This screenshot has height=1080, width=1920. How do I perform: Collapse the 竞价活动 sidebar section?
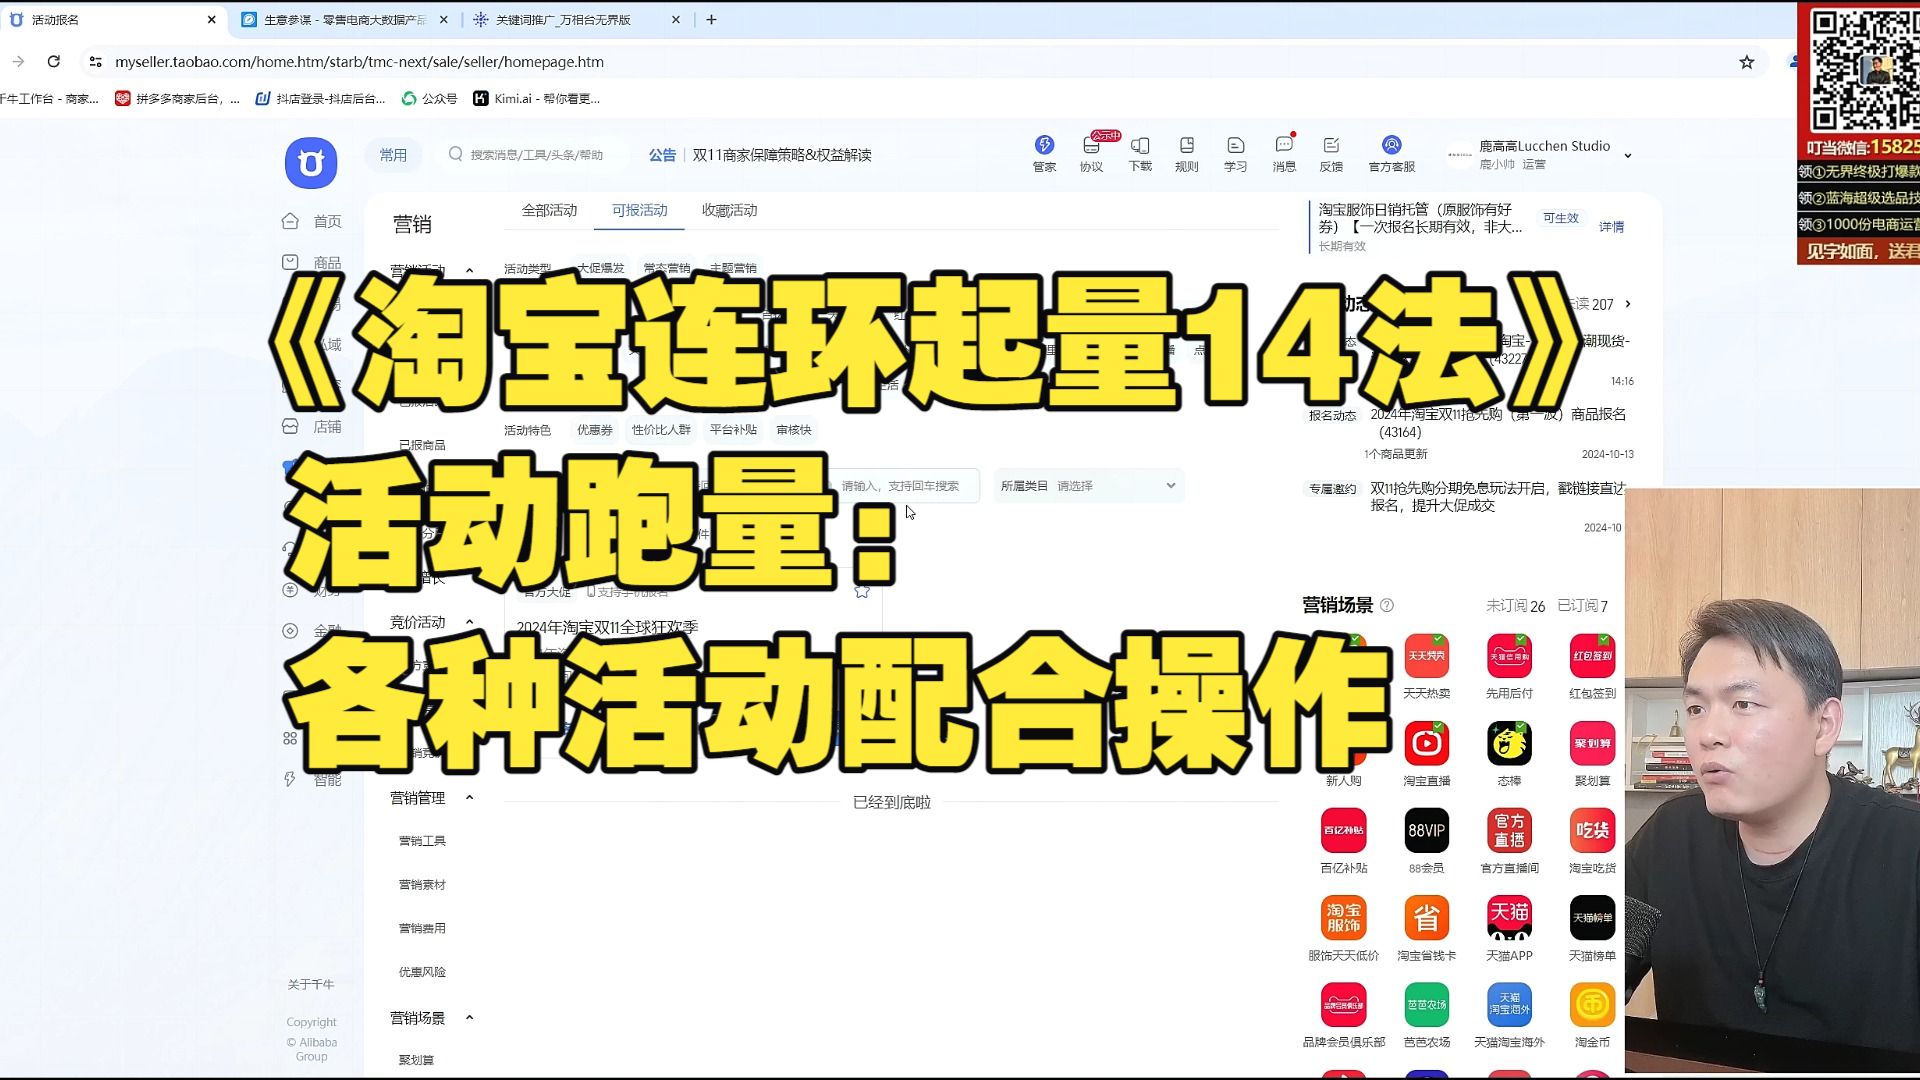click(469, 622)
